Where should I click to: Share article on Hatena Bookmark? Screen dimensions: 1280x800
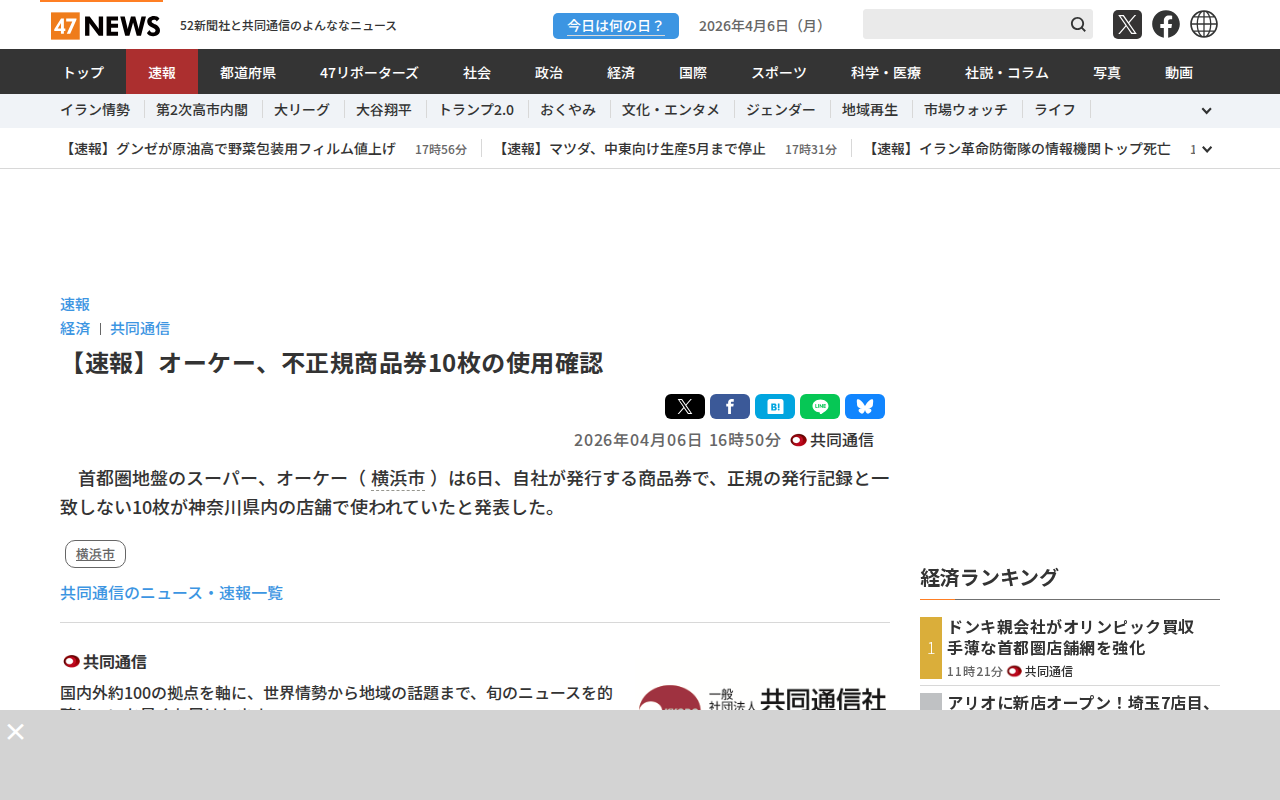[x=775, y=407]
